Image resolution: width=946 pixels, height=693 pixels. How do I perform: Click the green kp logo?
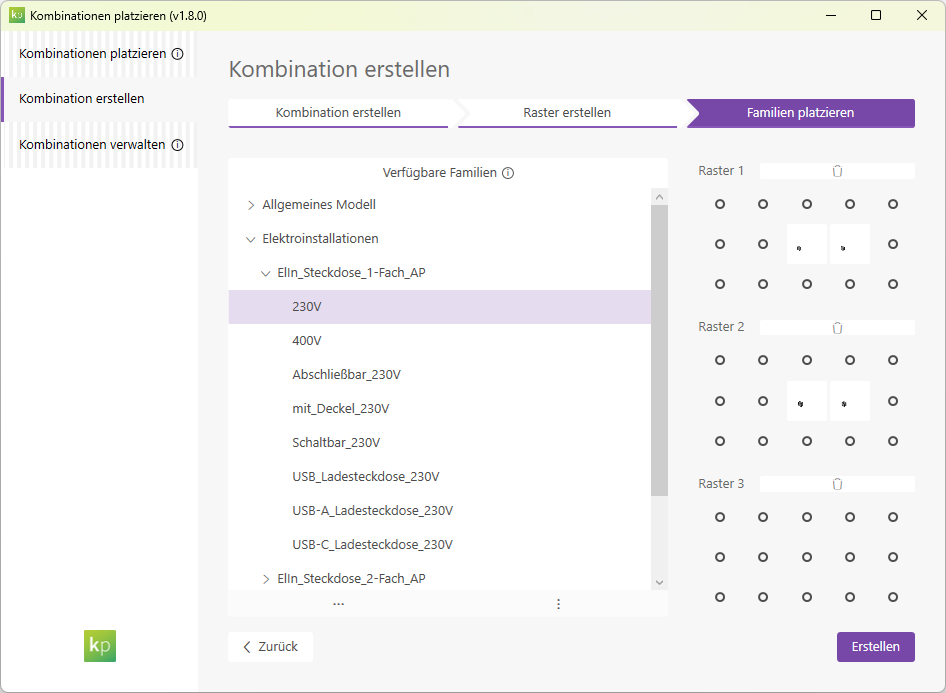(100, 645)
